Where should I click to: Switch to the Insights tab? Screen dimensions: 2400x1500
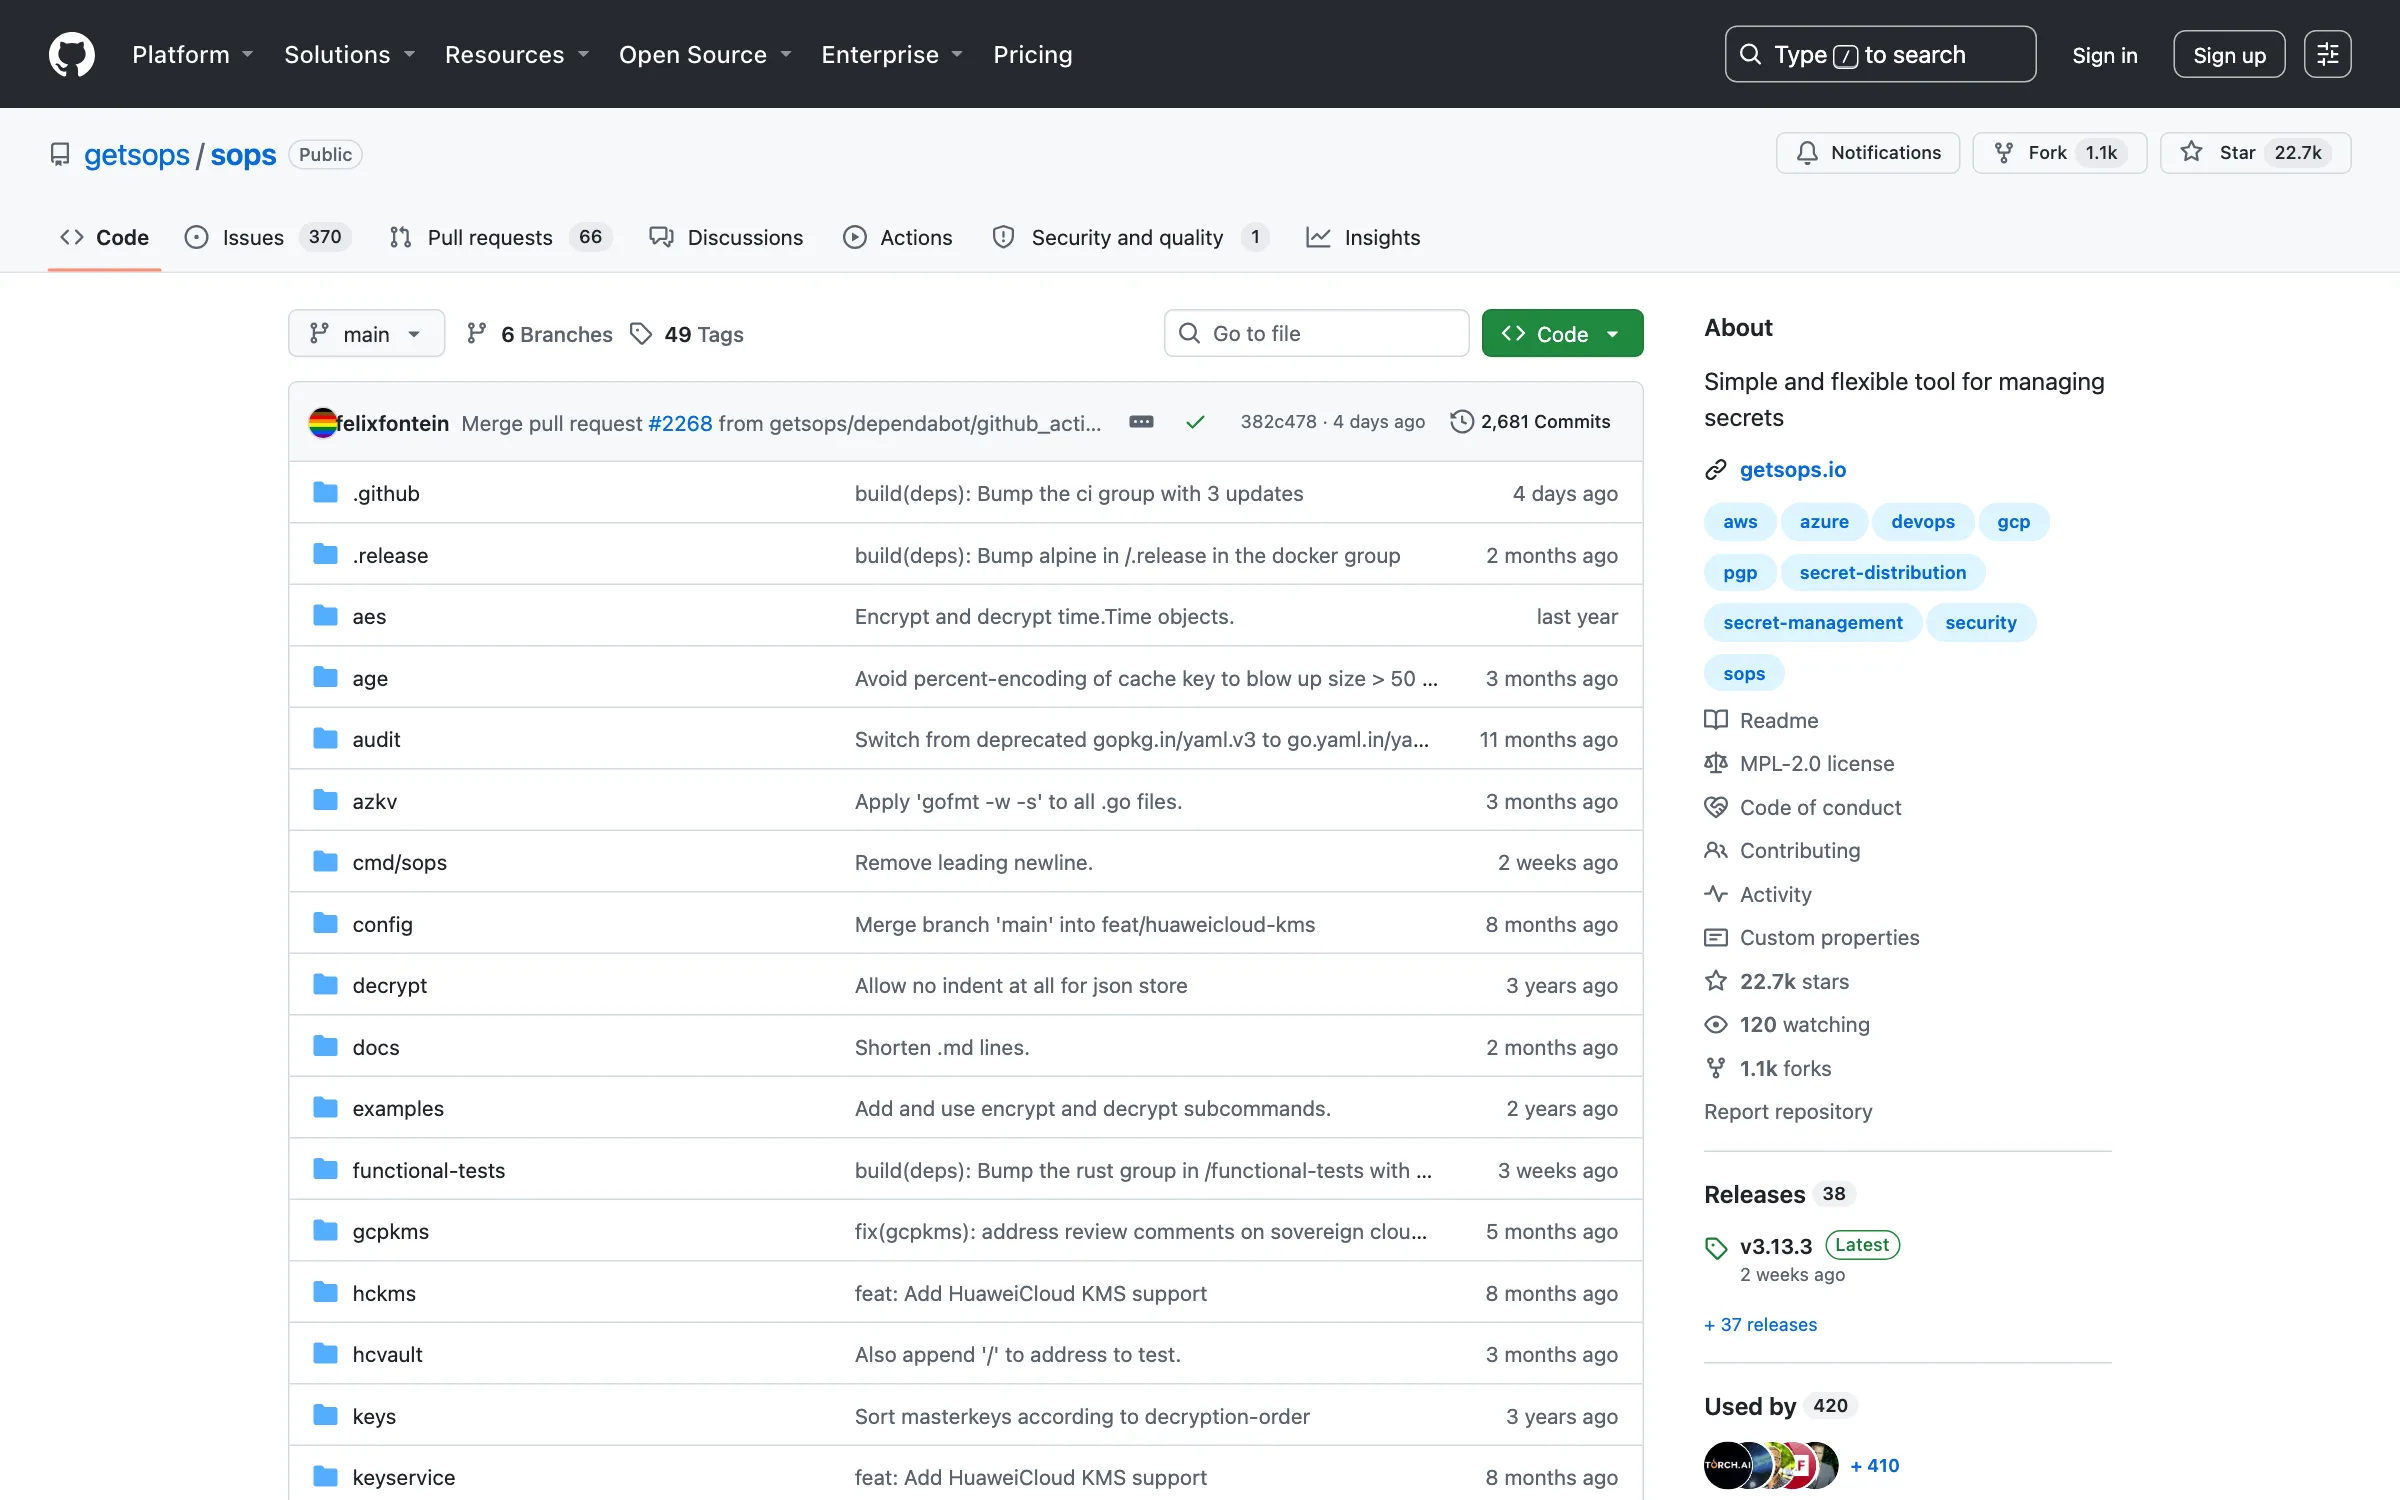1363,237
